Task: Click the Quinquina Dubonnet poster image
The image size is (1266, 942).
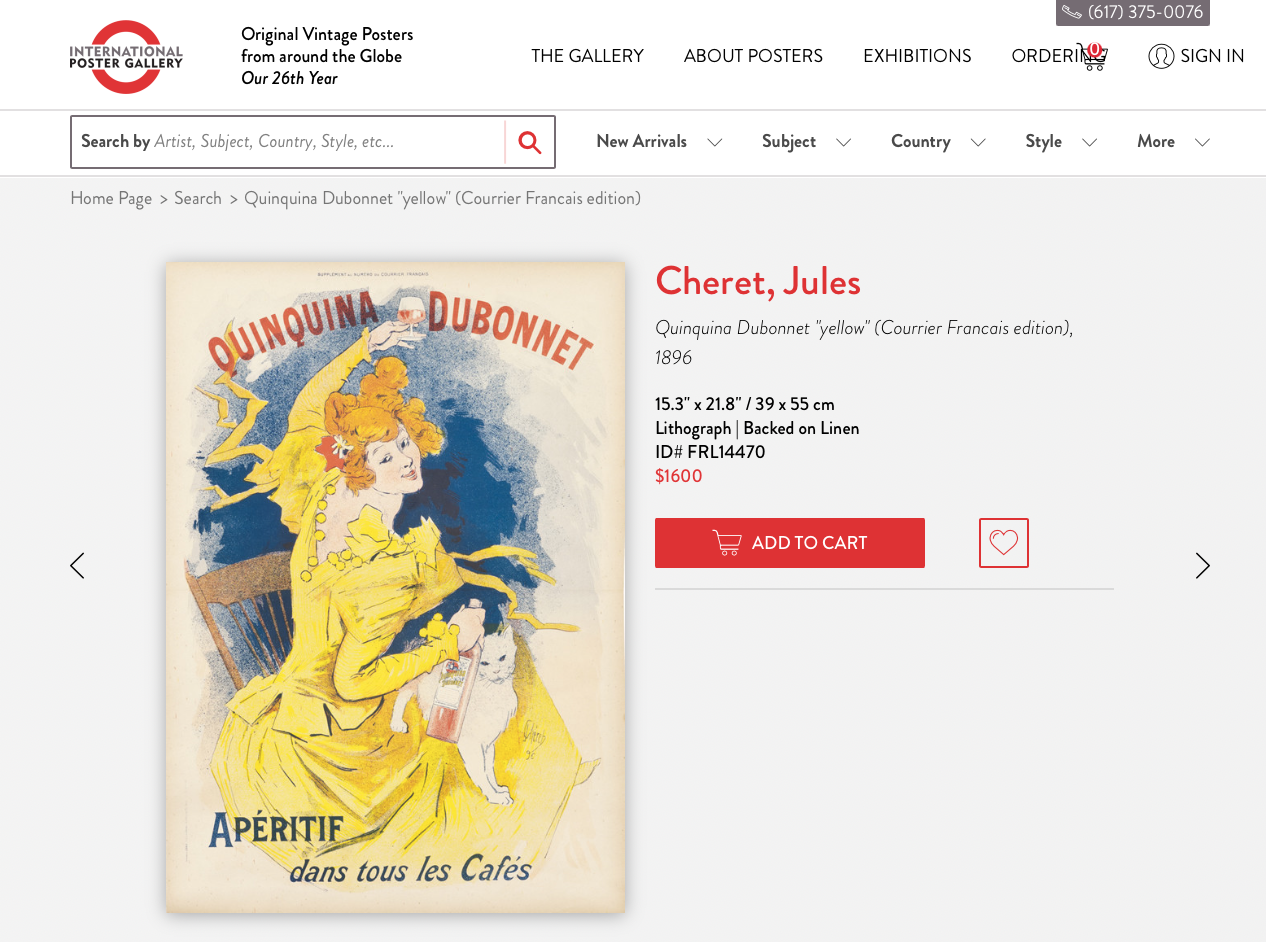Action: [396, 587]
